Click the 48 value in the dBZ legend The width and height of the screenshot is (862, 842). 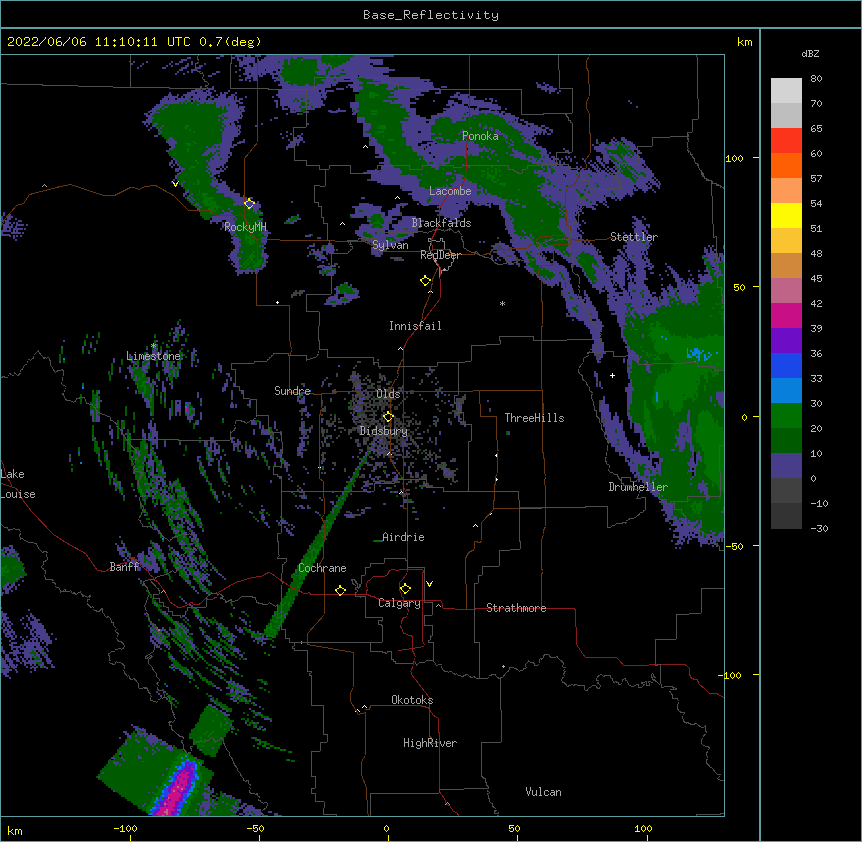(x=816, y=253)
